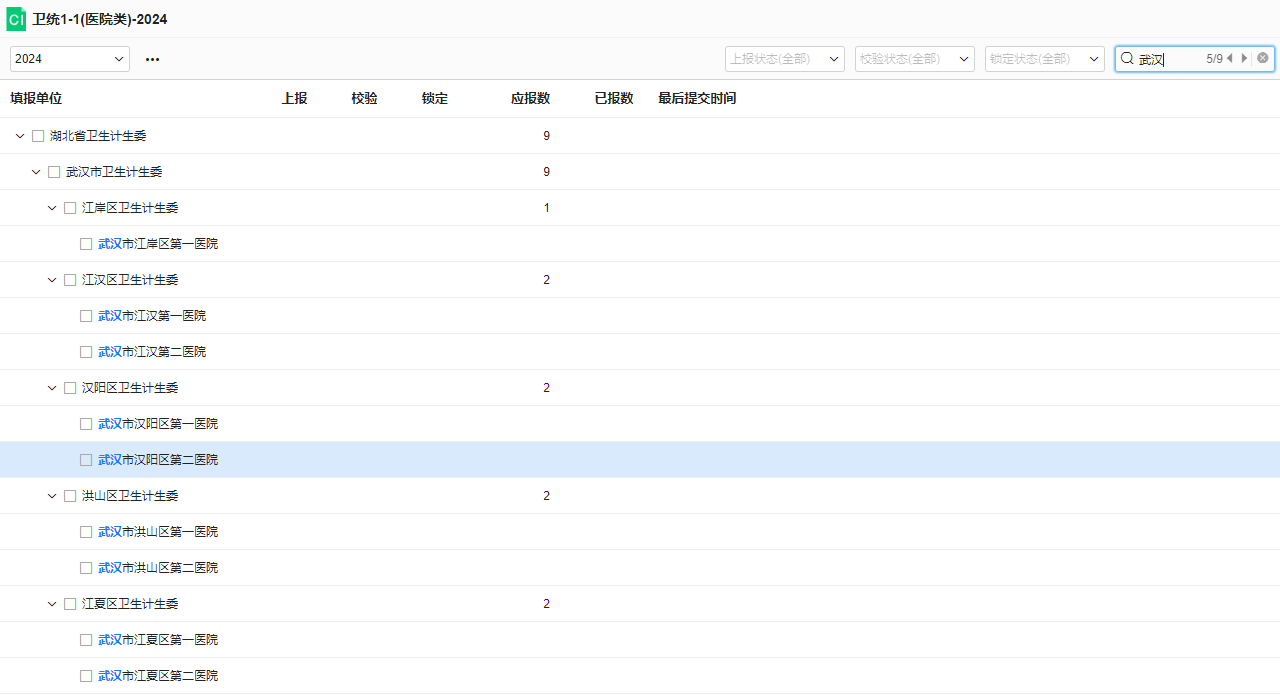Click the green CI app logo

tap(16, 20)
